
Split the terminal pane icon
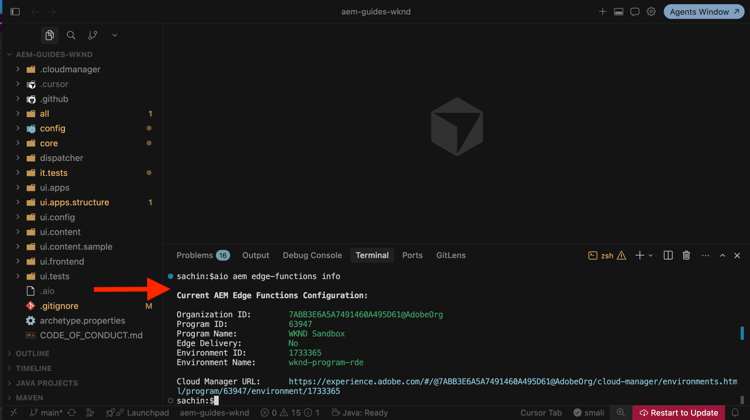click(x=668, y=256)
